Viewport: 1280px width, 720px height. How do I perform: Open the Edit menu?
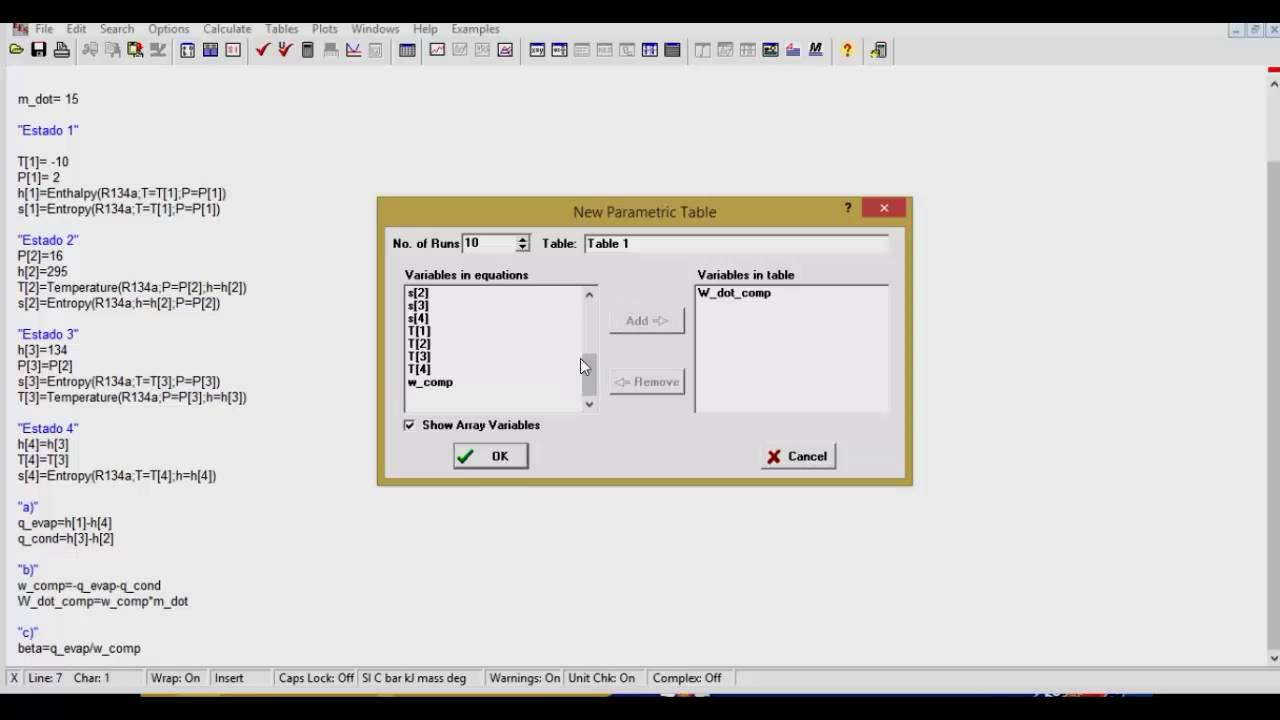coord(77,29)
